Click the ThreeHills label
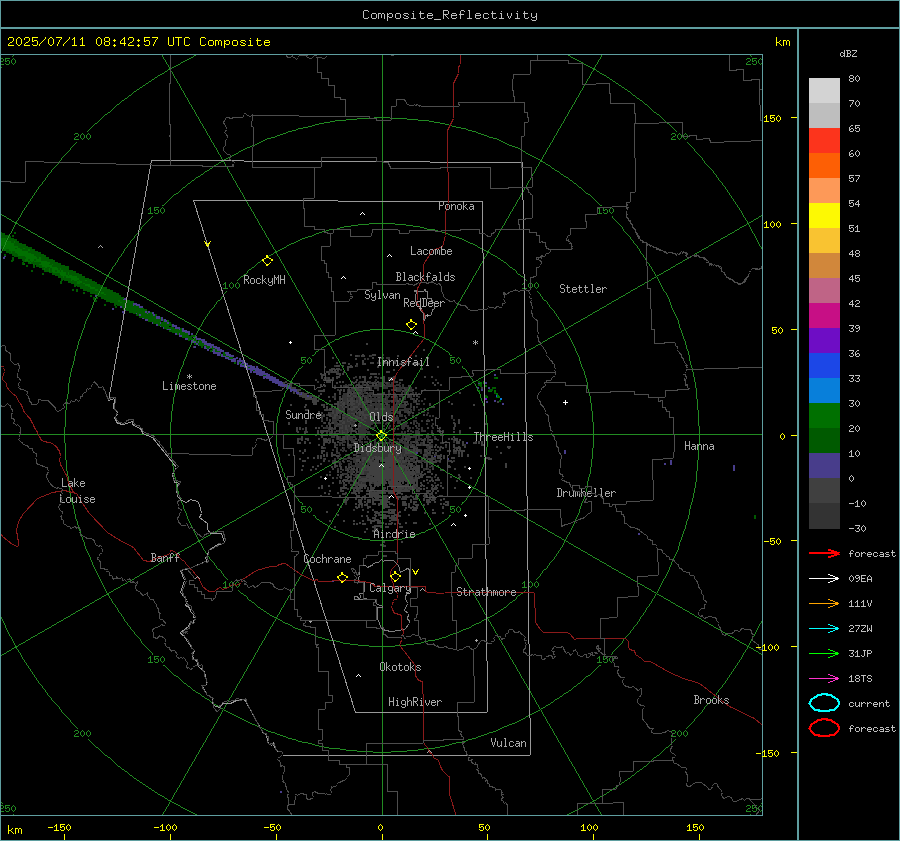900x841 pixels. (503, 437)
